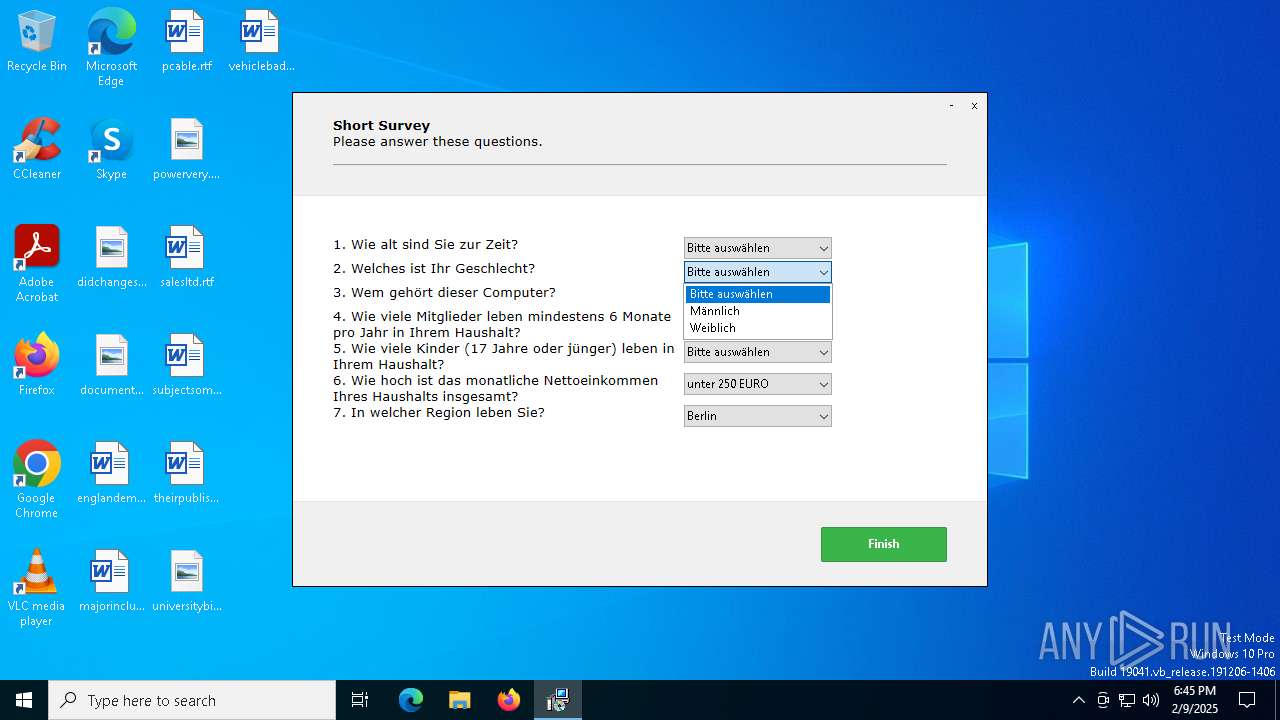Open VLC media player shortcut
This screenshot has height=720, width=1280.
coord(37,588)
